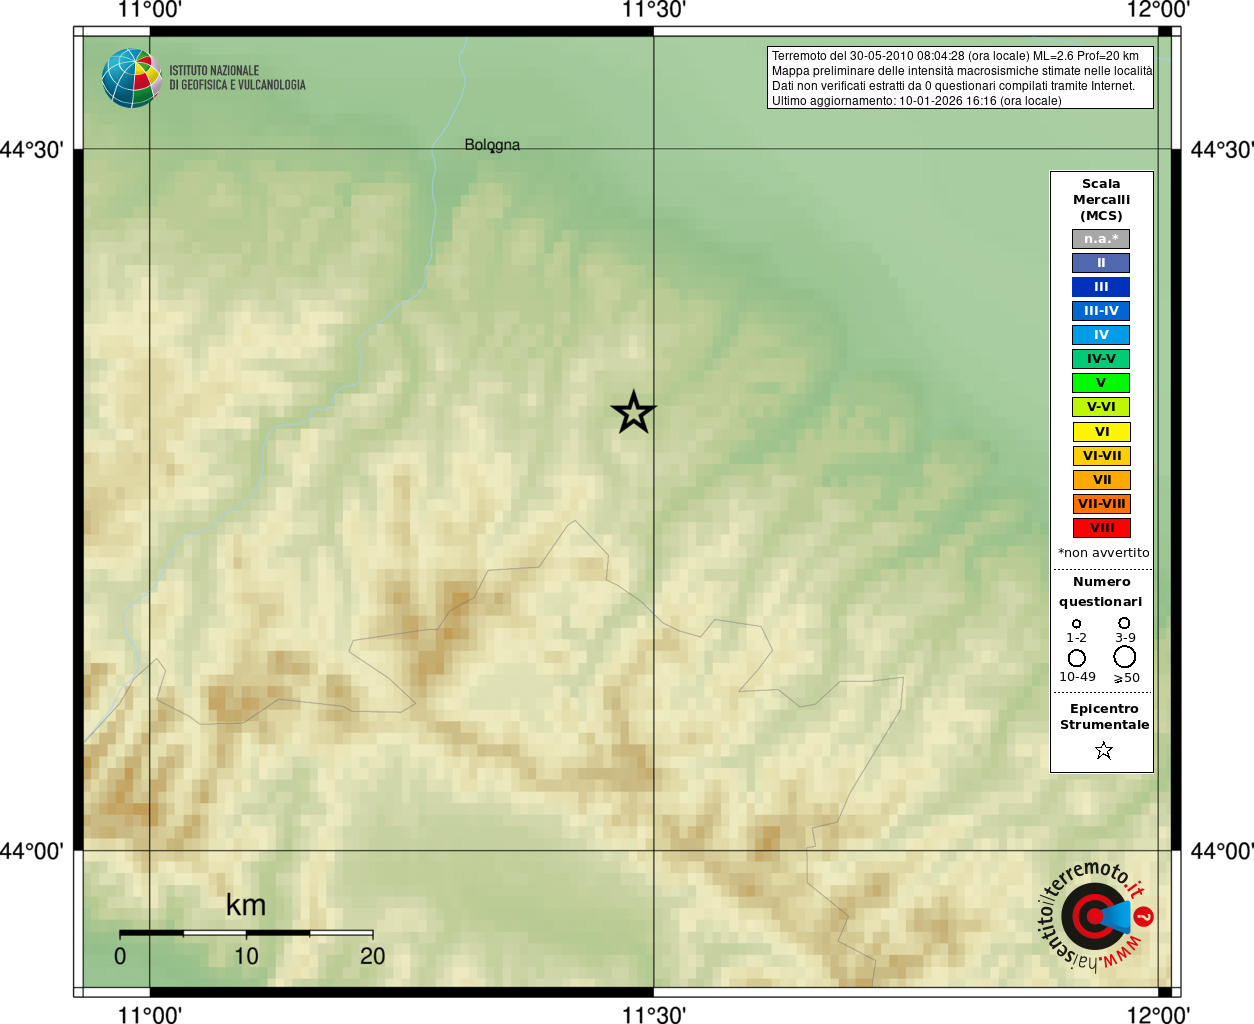Image resolution: width=1254 pixels, height=1024 pixels.
Task: Click the scale bar 10 mark
Action: [246, 956]
